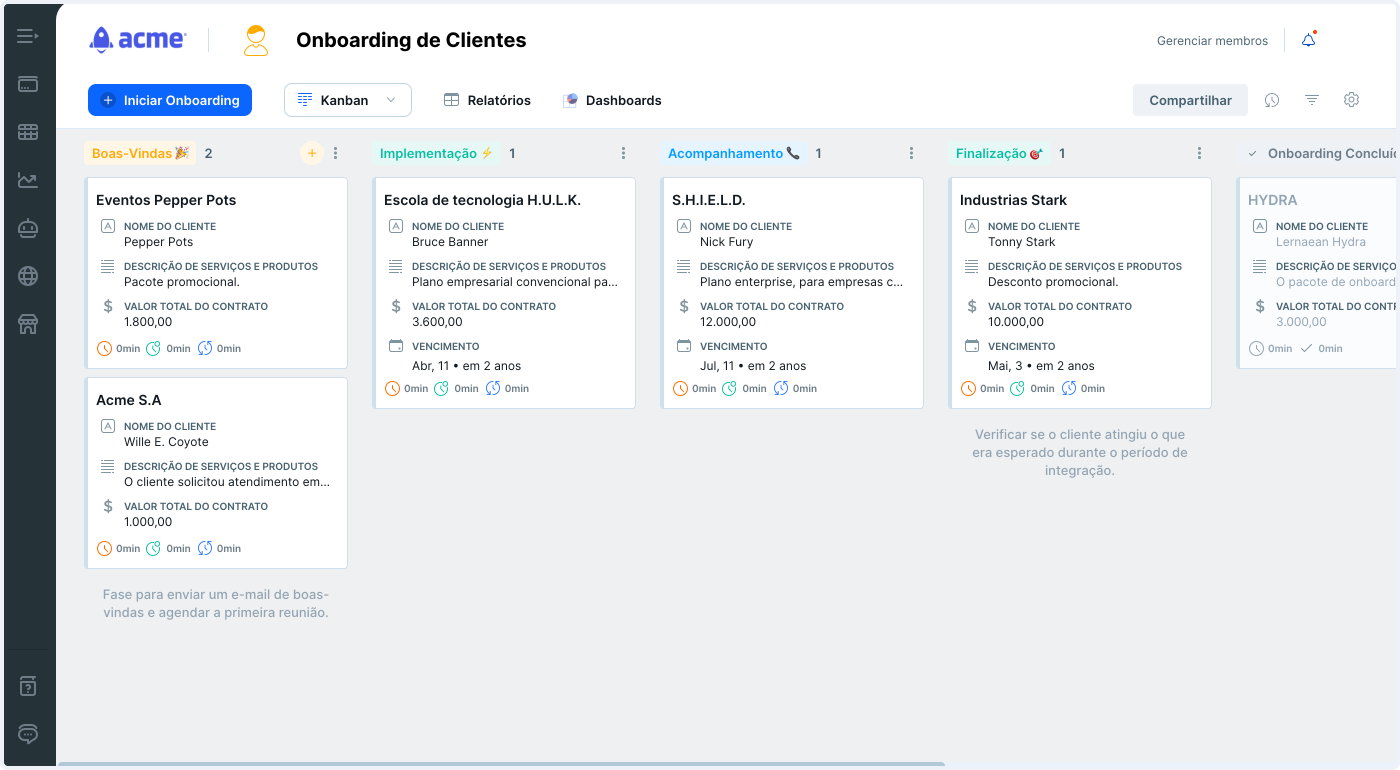Click the horizontal scrollbar at bottom
The width and height of the screenshot is (1400, 770).
pos(500,764)
